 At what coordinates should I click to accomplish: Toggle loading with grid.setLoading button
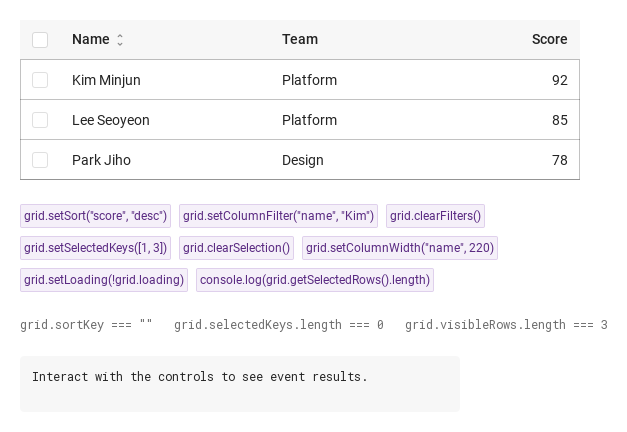[x=104, y=280]
